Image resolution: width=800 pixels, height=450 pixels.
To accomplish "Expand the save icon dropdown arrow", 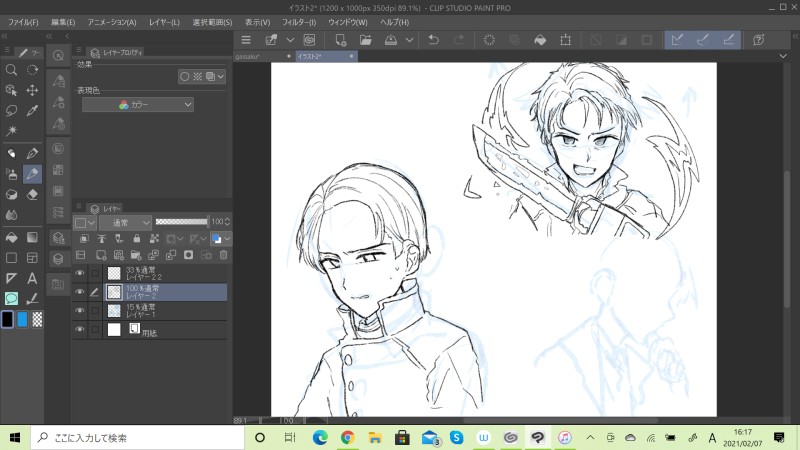I will [409, 40].
